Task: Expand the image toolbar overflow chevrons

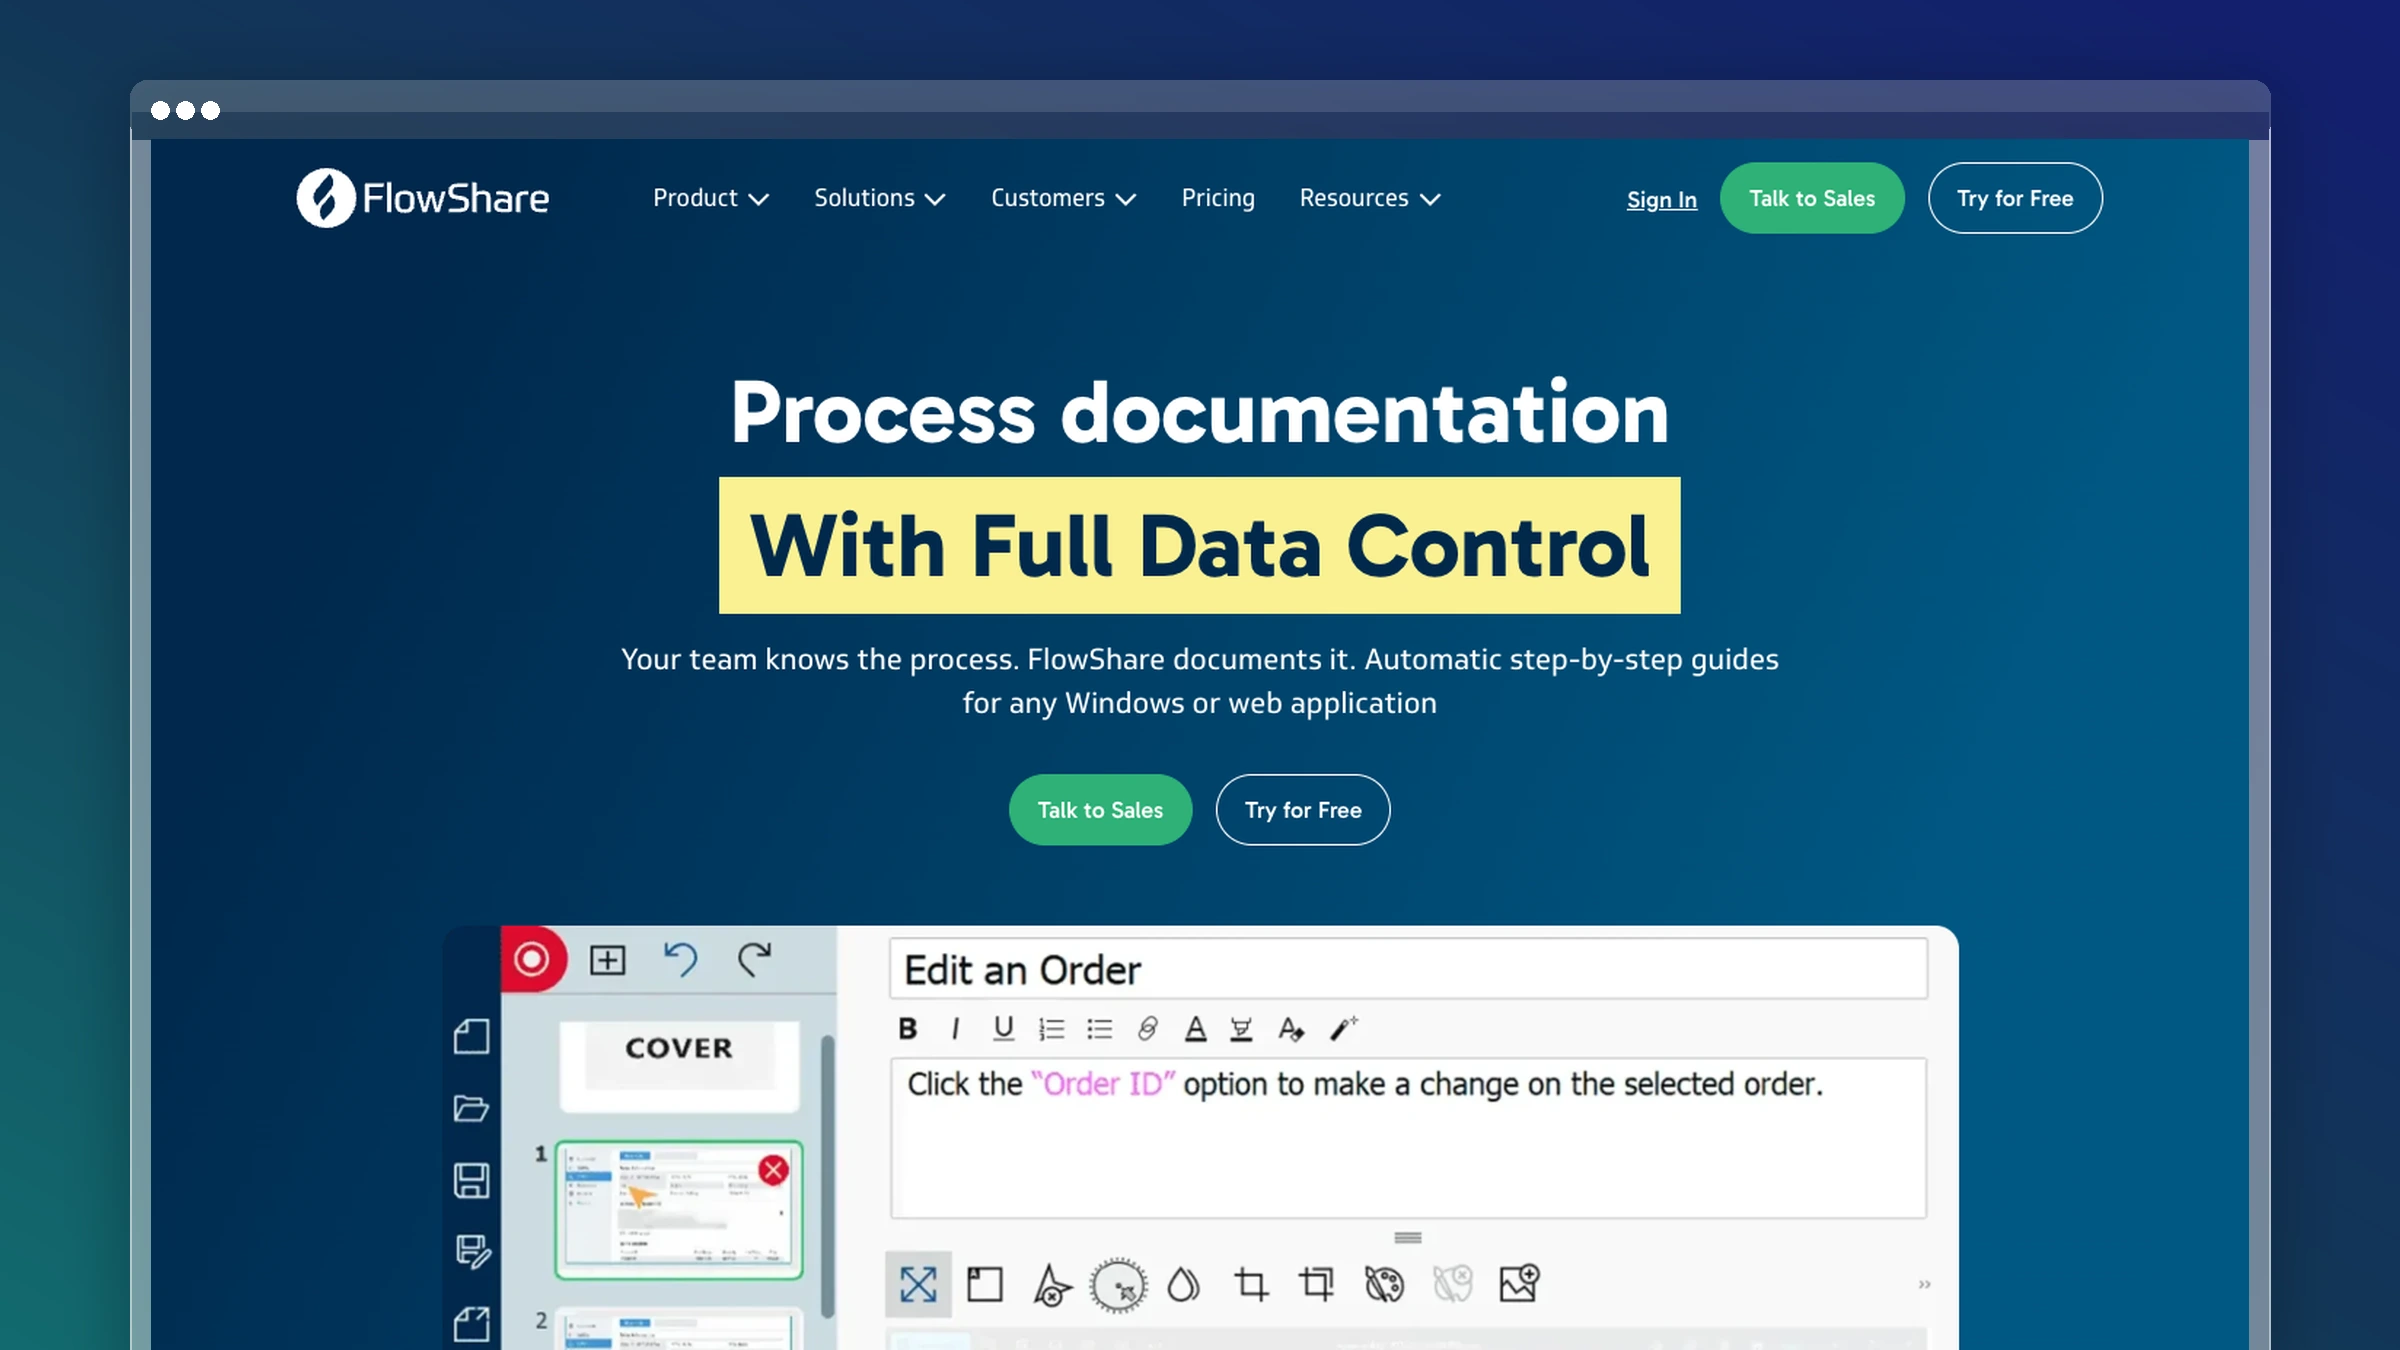Action: (x=1924, y=1284)
